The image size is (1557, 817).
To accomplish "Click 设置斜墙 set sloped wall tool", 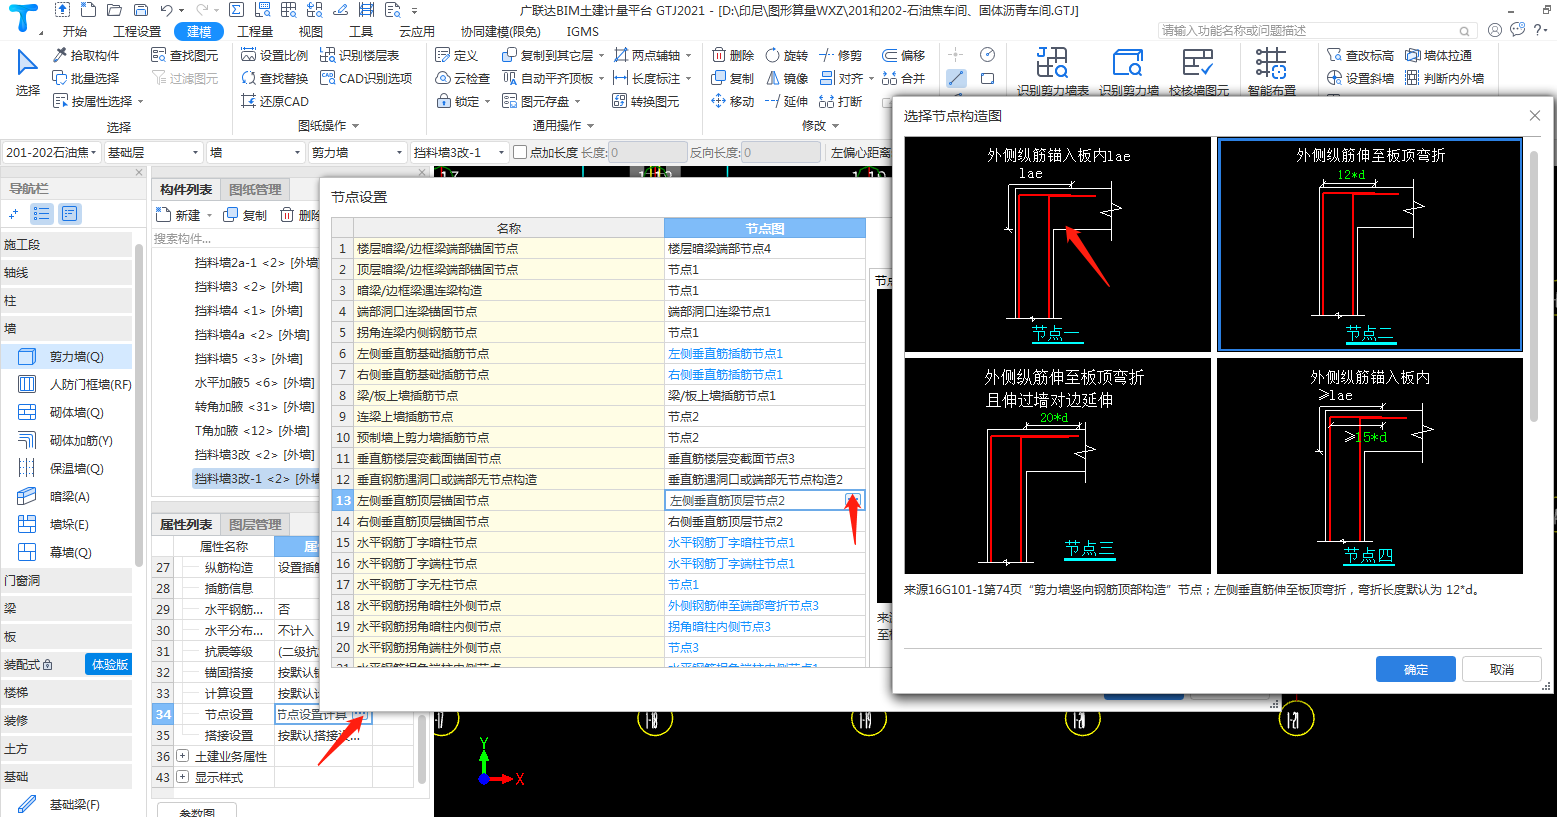I will [1360, 78].
